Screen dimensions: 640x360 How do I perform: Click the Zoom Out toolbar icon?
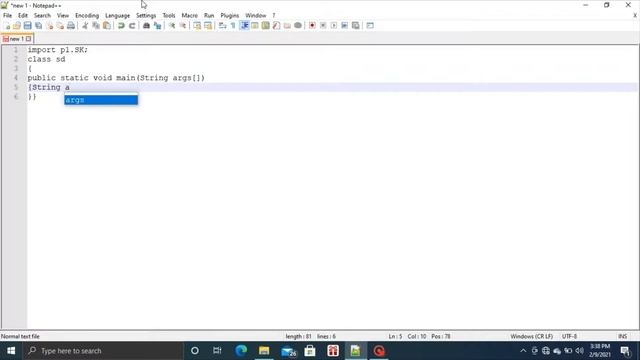pyautogui.click(x=182, y=26)
